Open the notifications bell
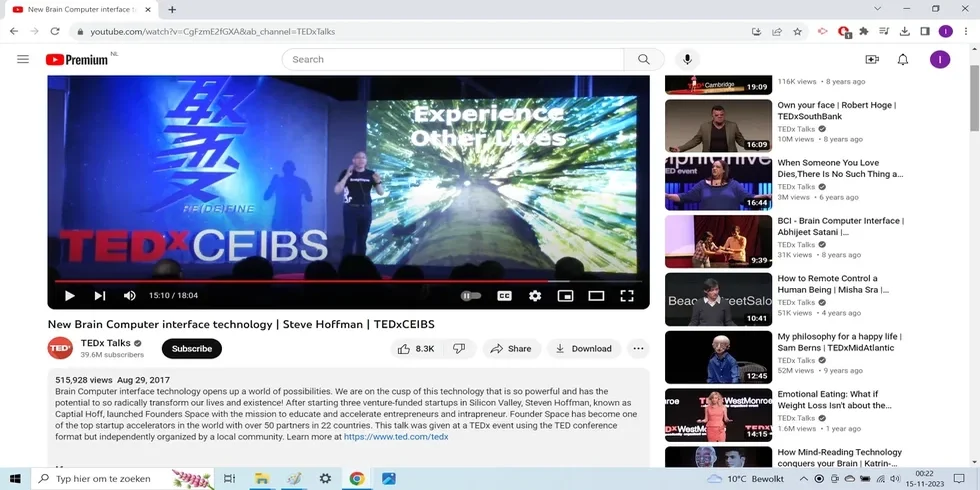The width and height of the screenshot is (980, 490). click(903, 59)
